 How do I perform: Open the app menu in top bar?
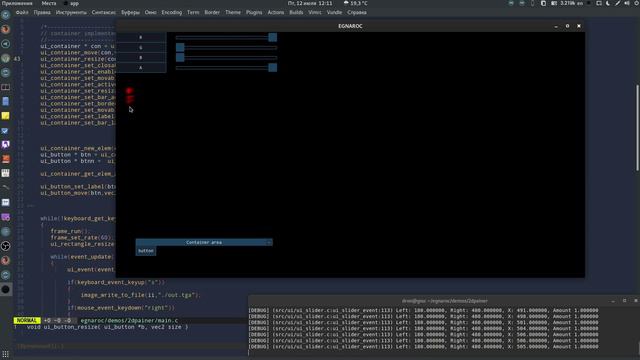coord(71,3)
